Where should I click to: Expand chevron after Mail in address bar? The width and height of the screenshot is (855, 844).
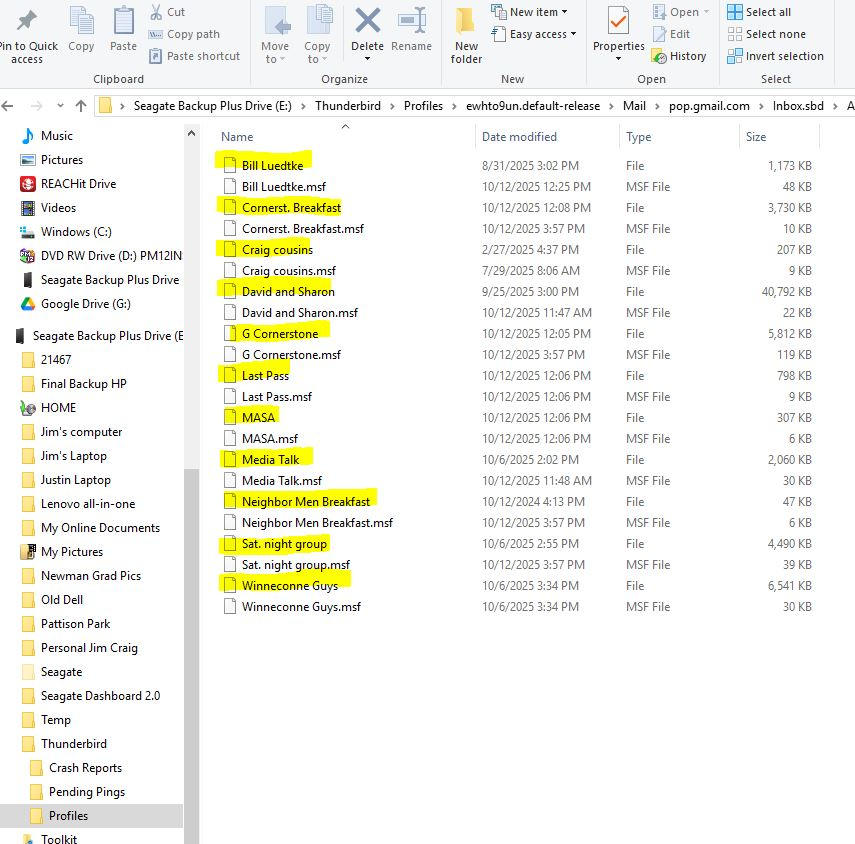tap(657, 106)
